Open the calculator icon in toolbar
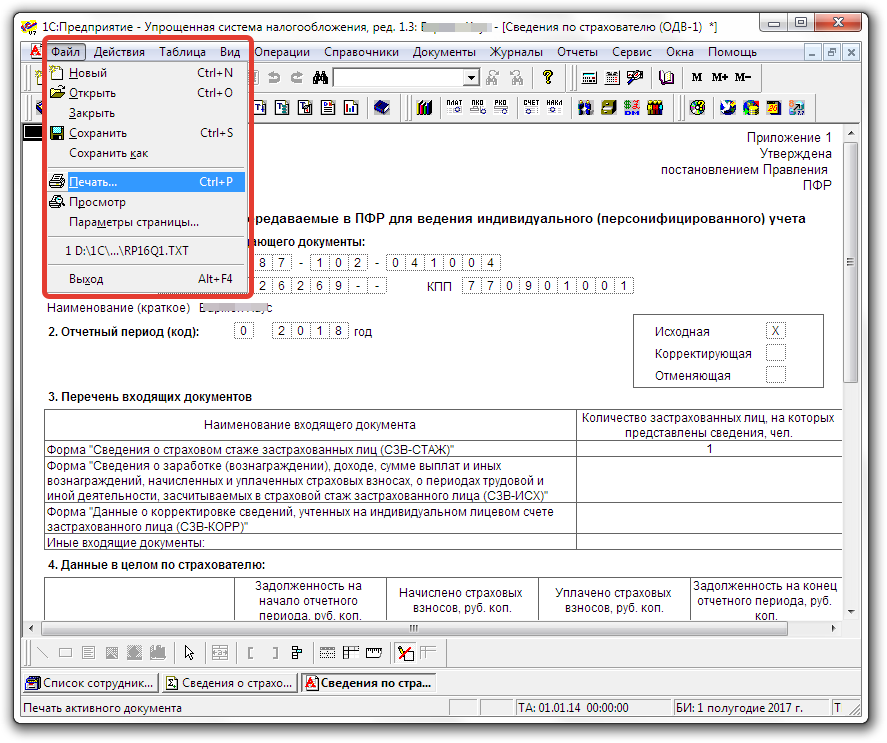Image resolution: width=887 pixels, height=743 pixels. [x=589, y=78]
